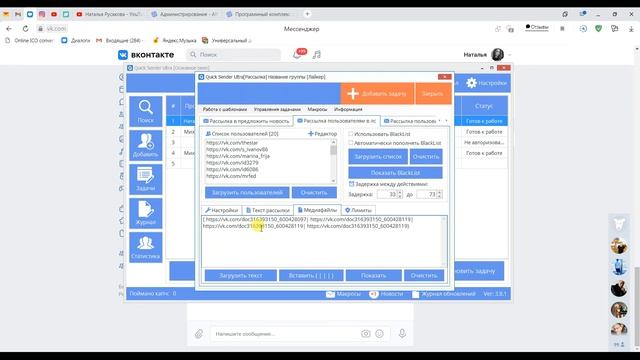Open the Журнал sidebar button
640x360 pixels.
146,213
